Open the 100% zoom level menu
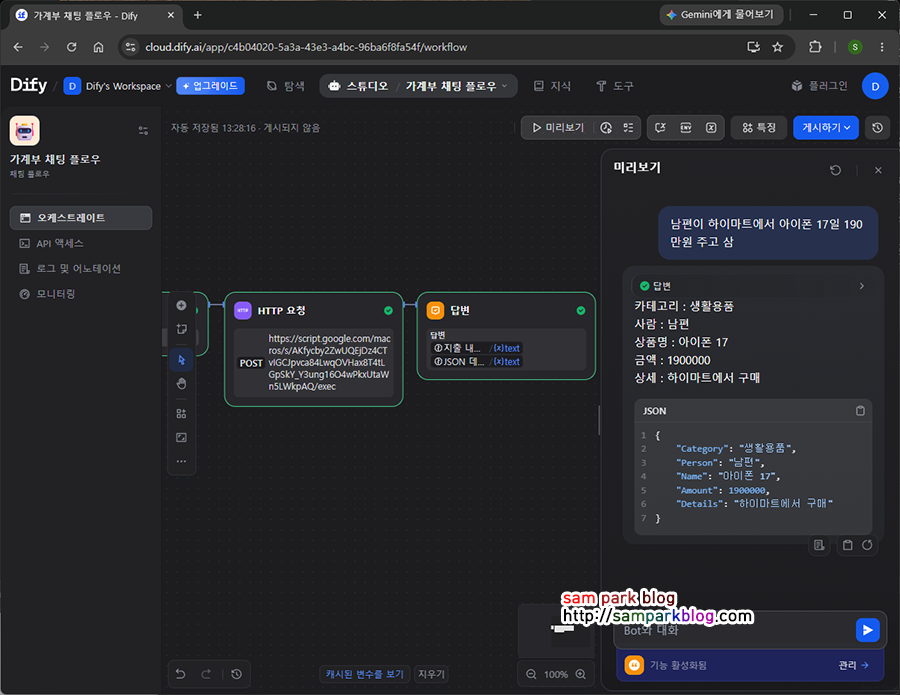This screenshot has height=695, width=900. 556,674
